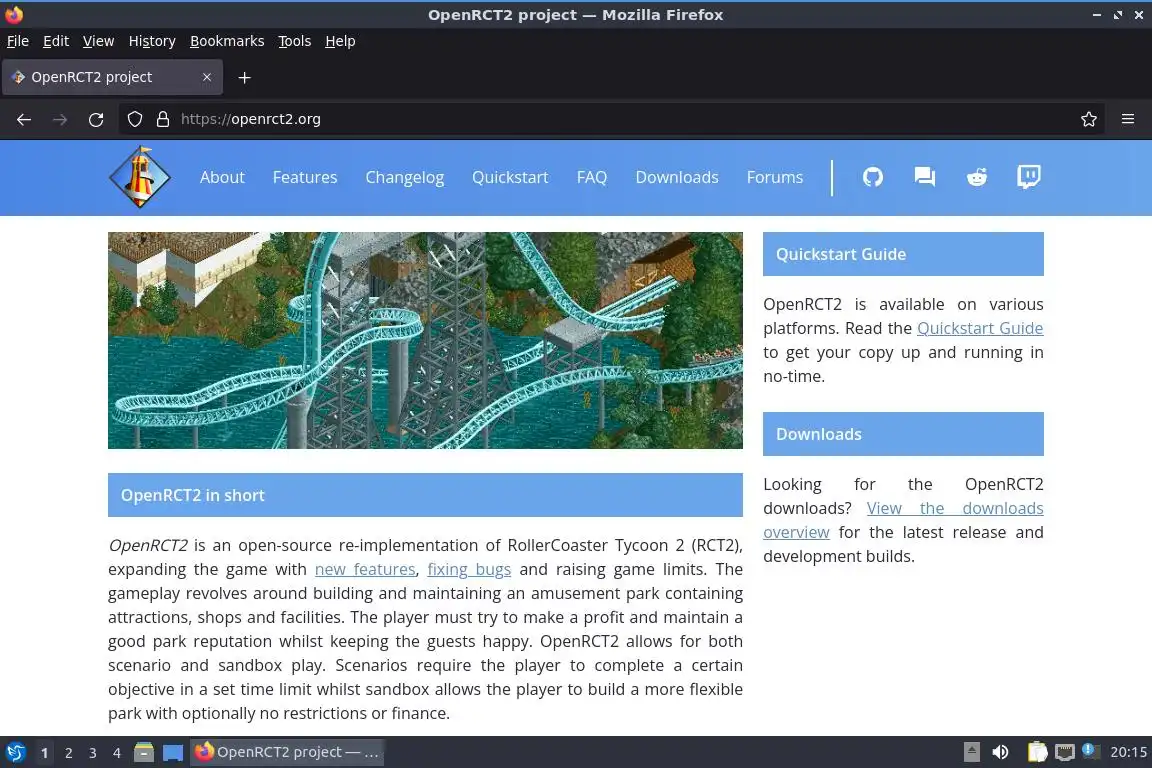Click the roller coaster banner image
This screenshot has width=1152, height=768.
pos(425,340)
